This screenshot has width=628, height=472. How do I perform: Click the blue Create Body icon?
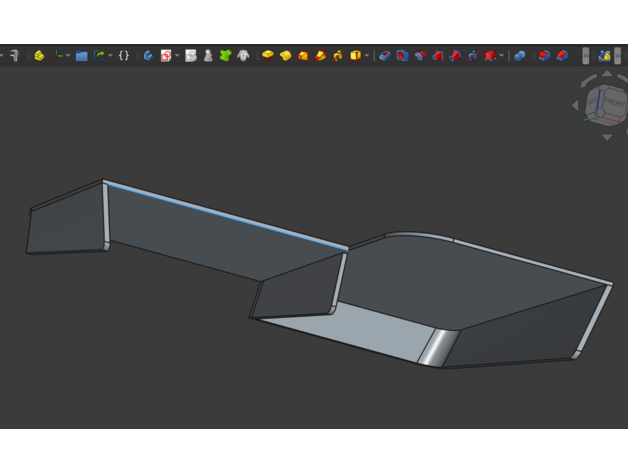point(148,56)
